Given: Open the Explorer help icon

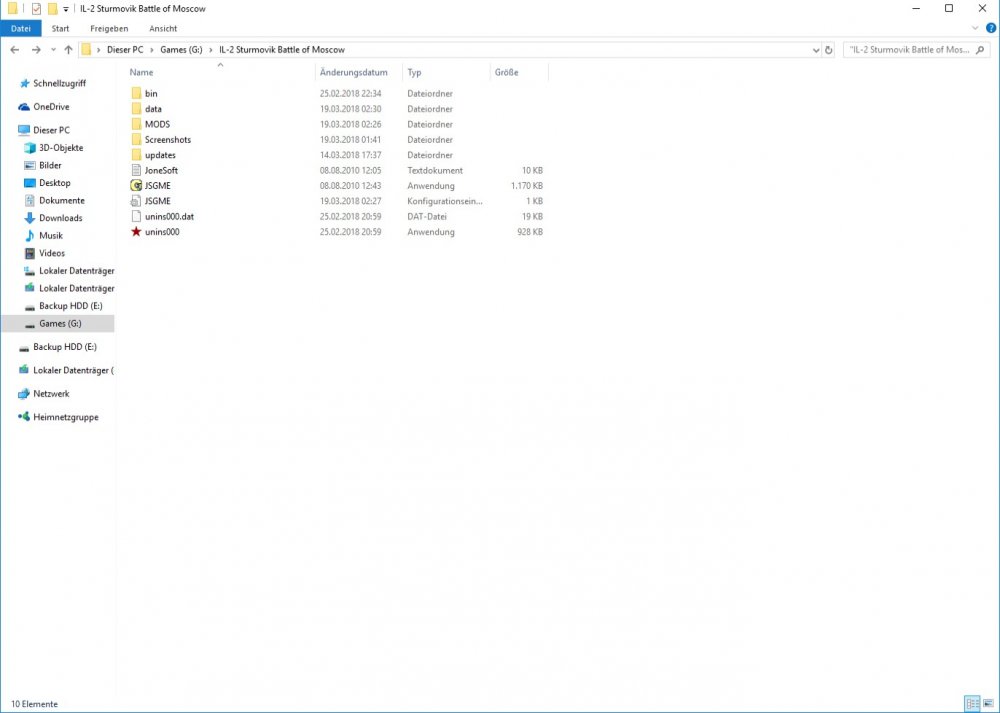Looking at the screenshot, I should pyautogui.click(x=991, y=28).
